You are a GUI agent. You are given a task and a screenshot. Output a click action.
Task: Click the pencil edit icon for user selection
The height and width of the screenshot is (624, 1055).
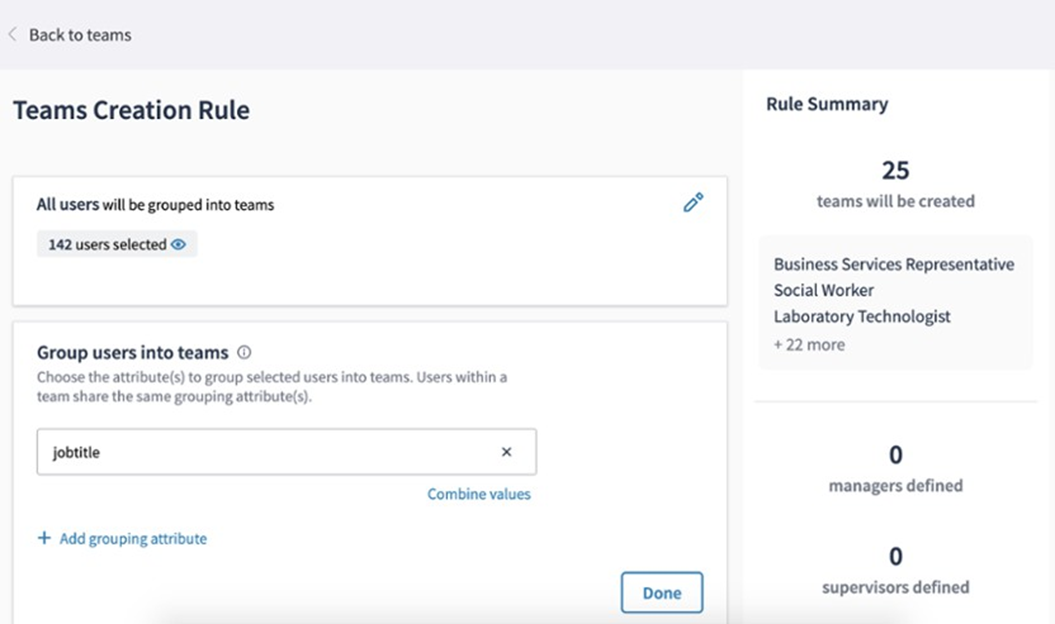coord(693,203)
